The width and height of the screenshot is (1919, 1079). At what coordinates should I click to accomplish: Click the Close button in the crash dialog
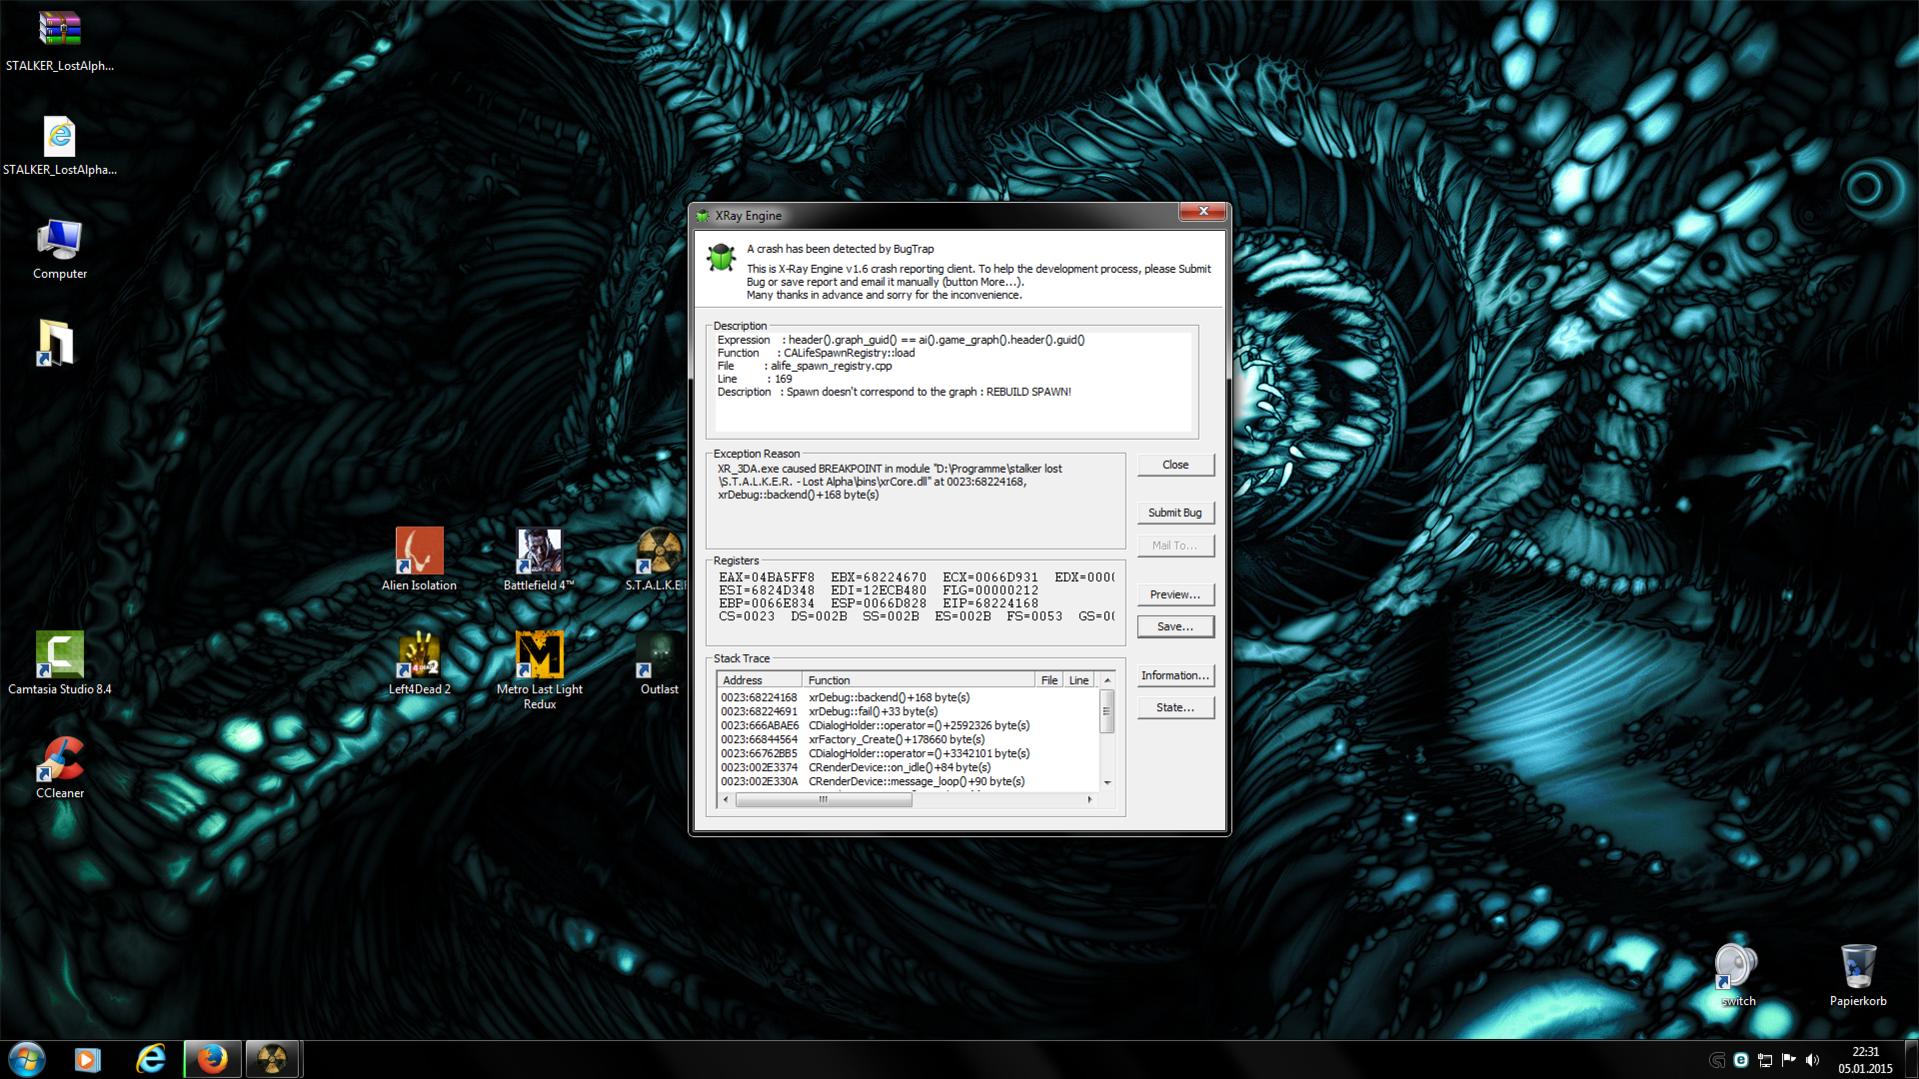point(1175,465)
